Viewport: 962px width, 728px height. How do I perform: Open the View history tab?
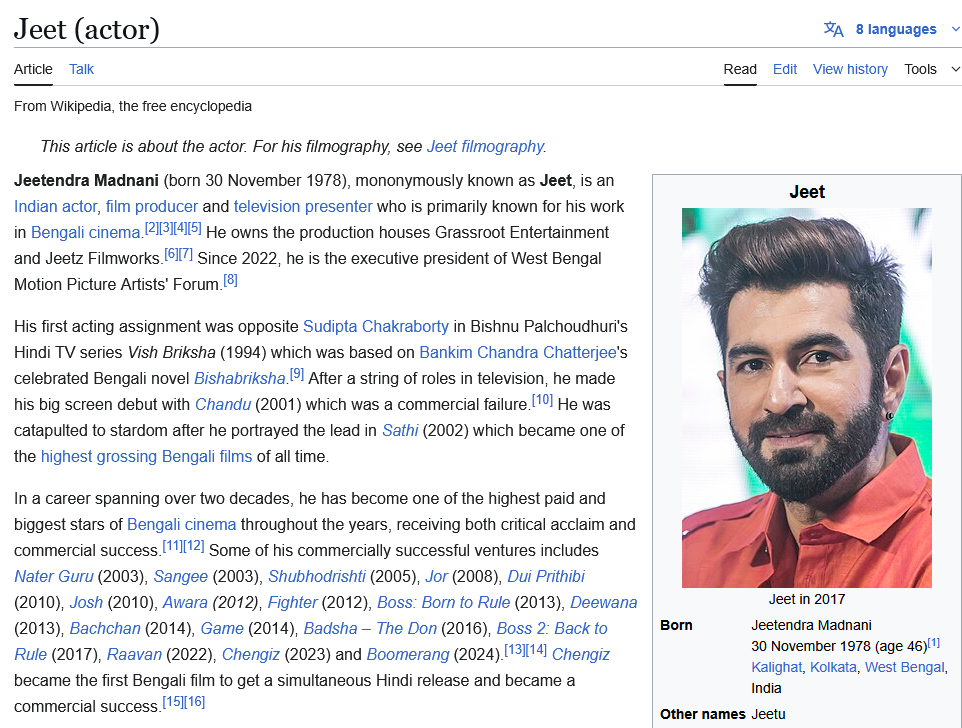(850, 69)
